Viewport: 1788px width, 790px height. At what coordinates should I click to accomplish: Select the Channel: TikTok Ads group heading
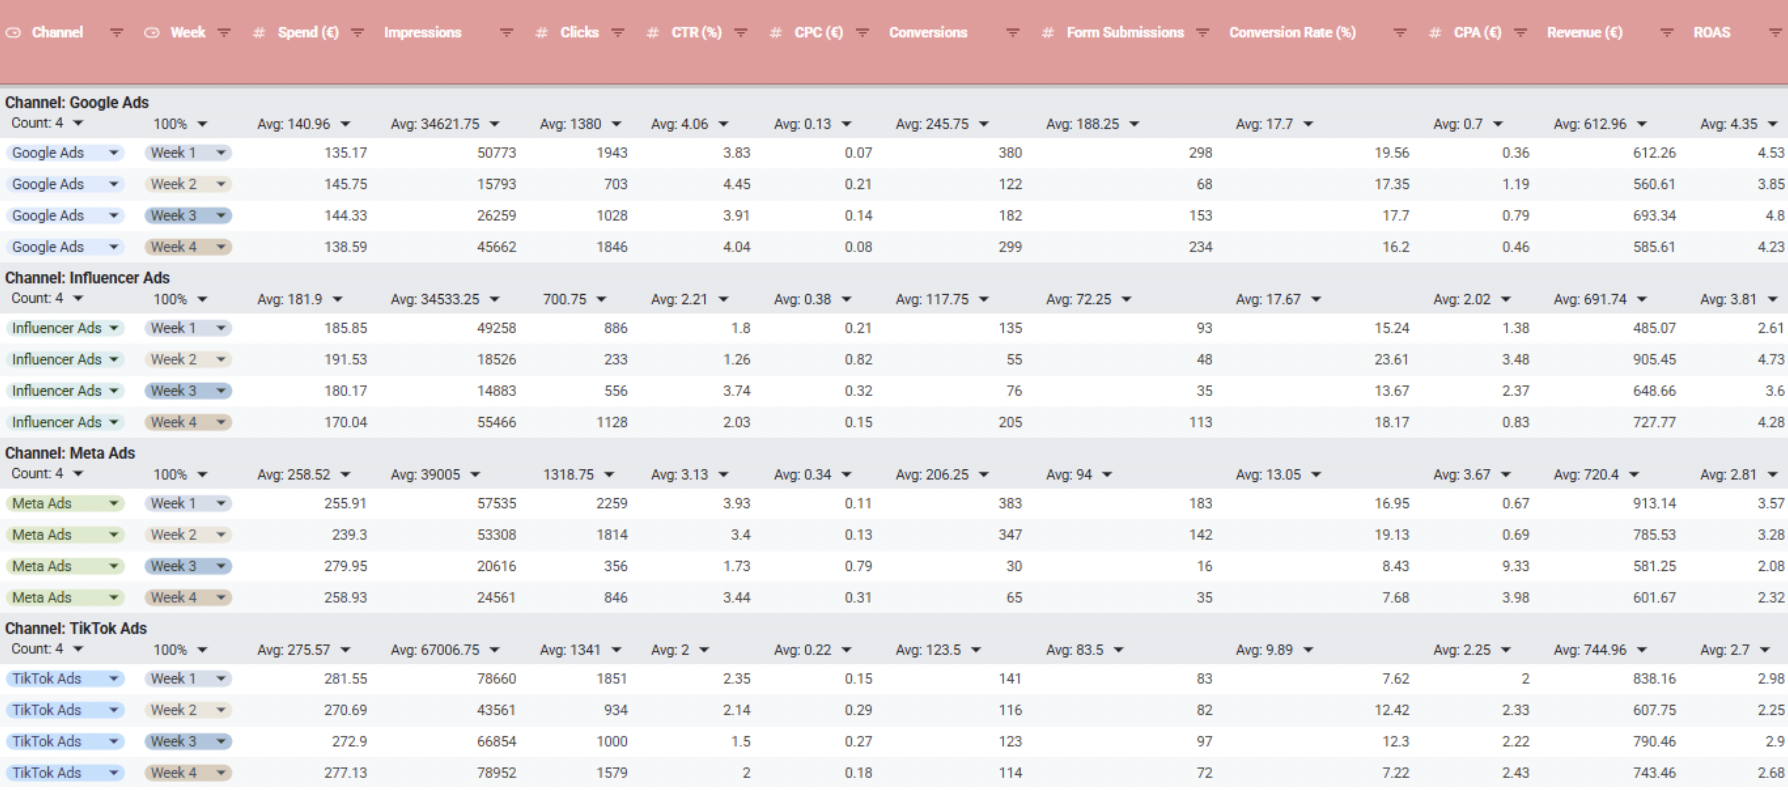(x=76, y=628)
